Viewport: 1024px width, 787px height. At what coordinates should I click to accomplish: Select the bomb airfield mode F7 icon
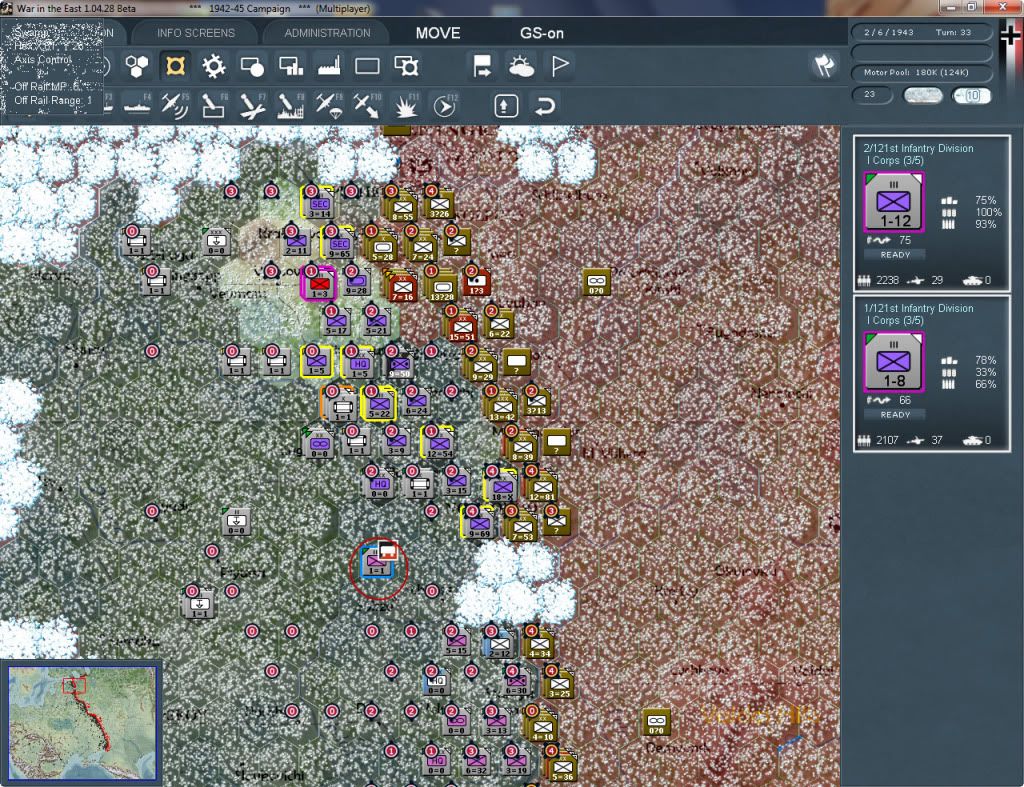(252, 105)
